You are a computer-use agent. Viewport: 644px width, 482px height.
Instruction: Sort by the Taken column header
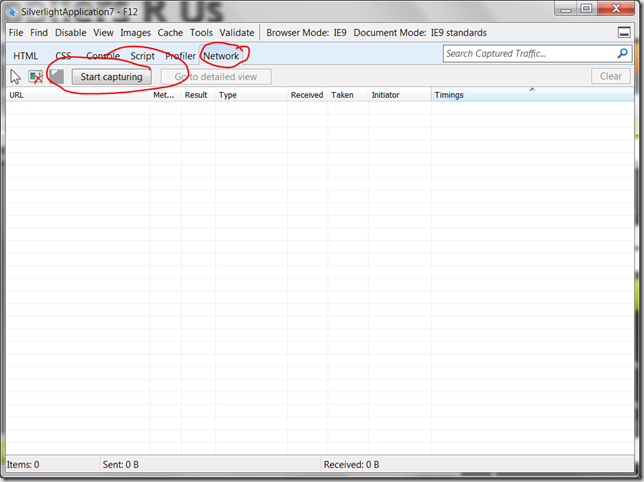[348, 95]
